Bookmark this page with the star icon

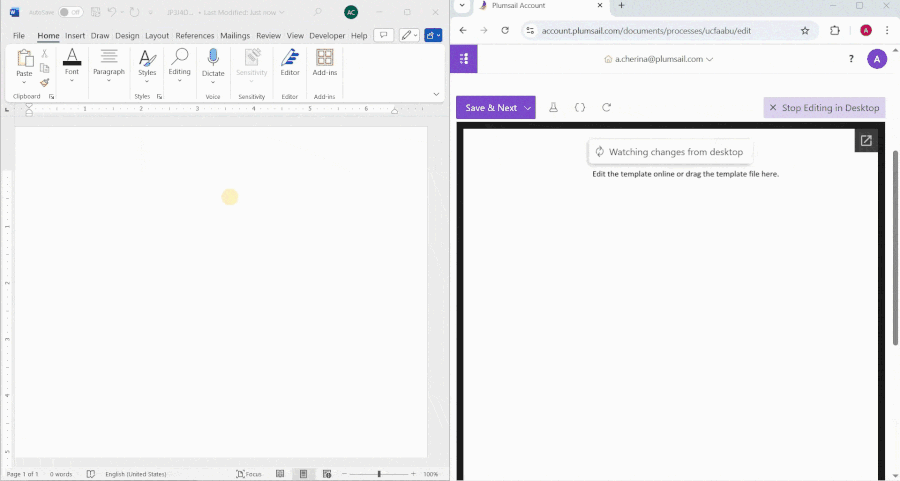805,31
